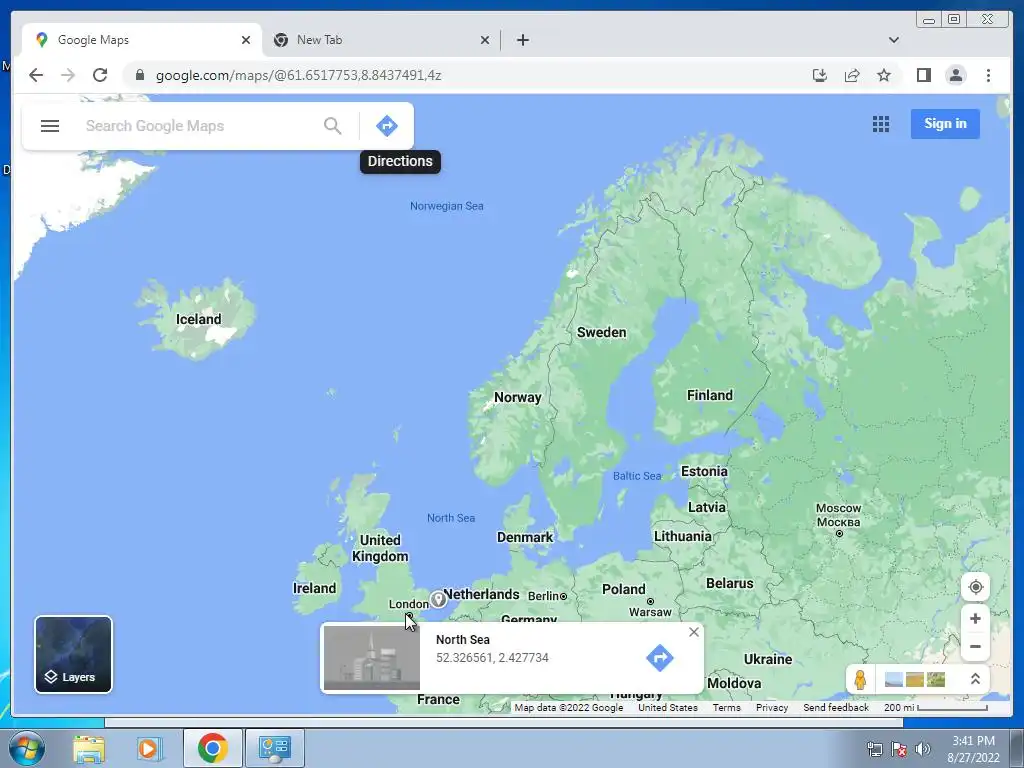Expand the imagery strip chevrons
The image size is (1024, 768).
975,679
